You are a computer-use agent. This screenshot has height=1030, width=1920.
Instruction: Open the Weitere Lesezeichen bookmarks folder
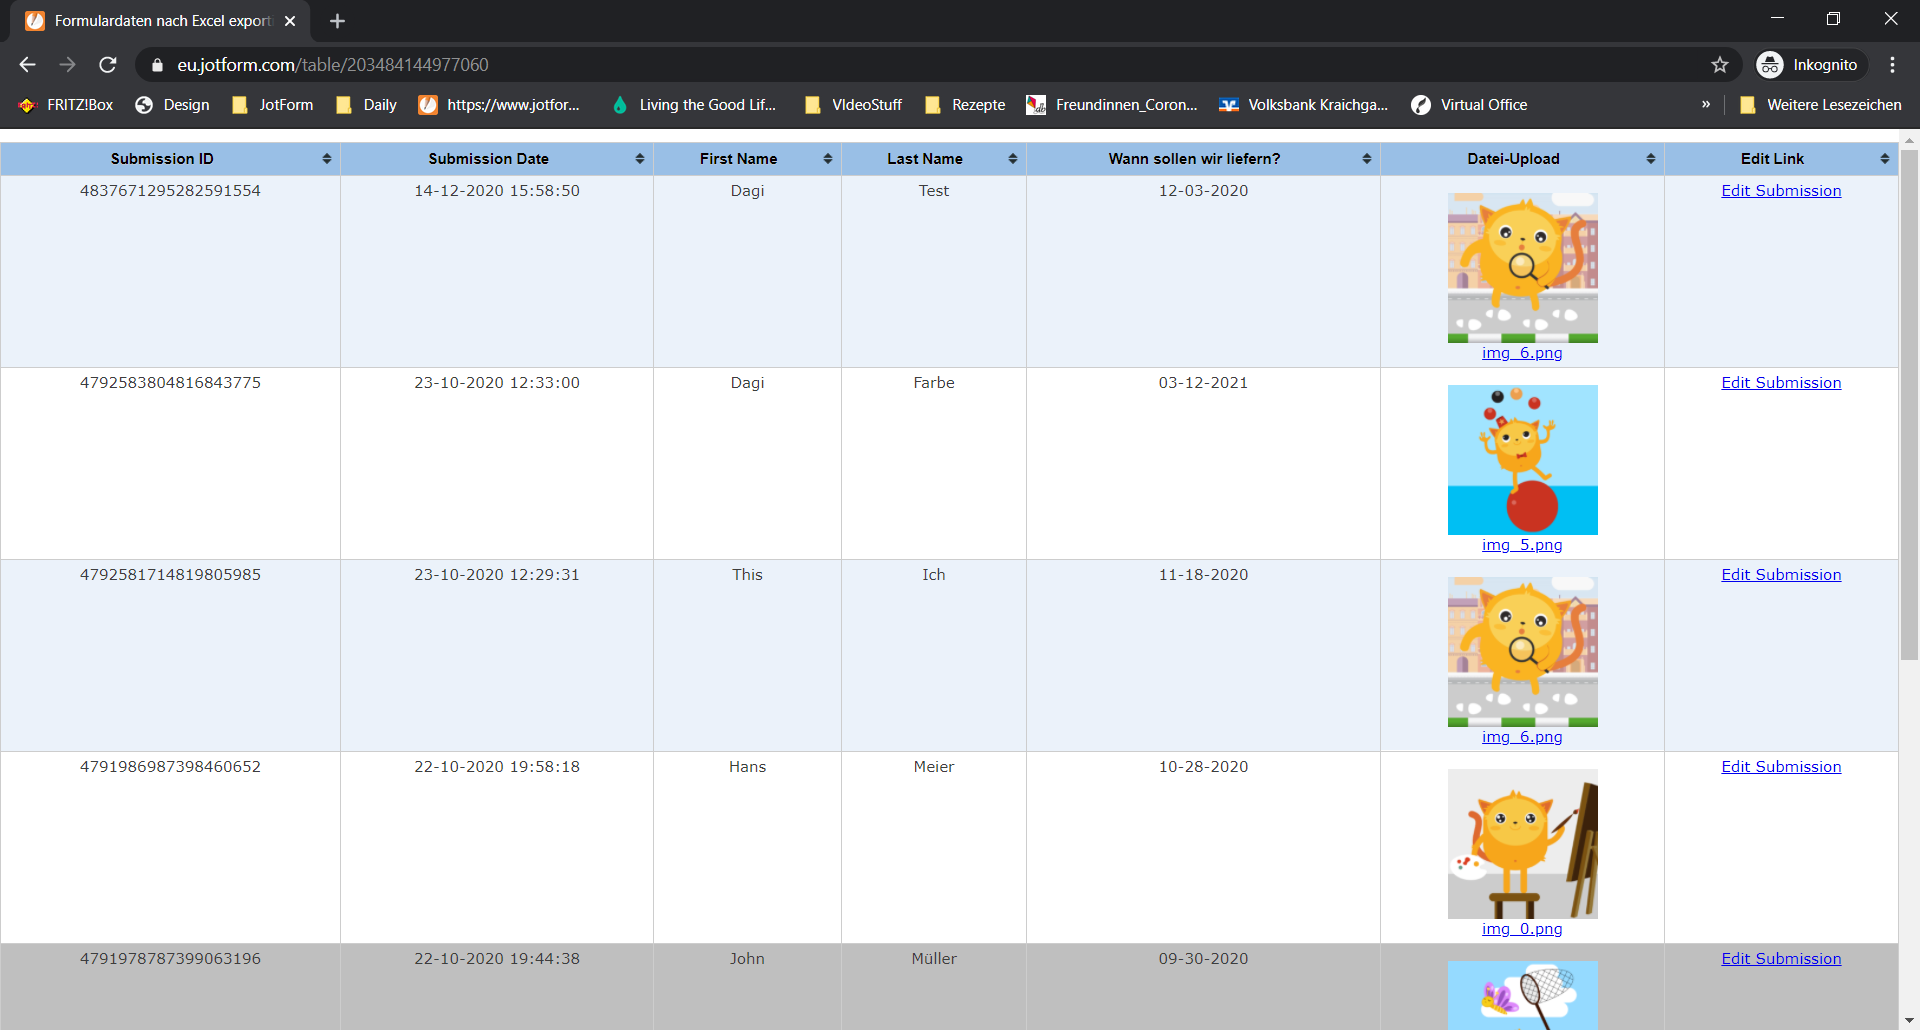click(x=1821, y=105)
